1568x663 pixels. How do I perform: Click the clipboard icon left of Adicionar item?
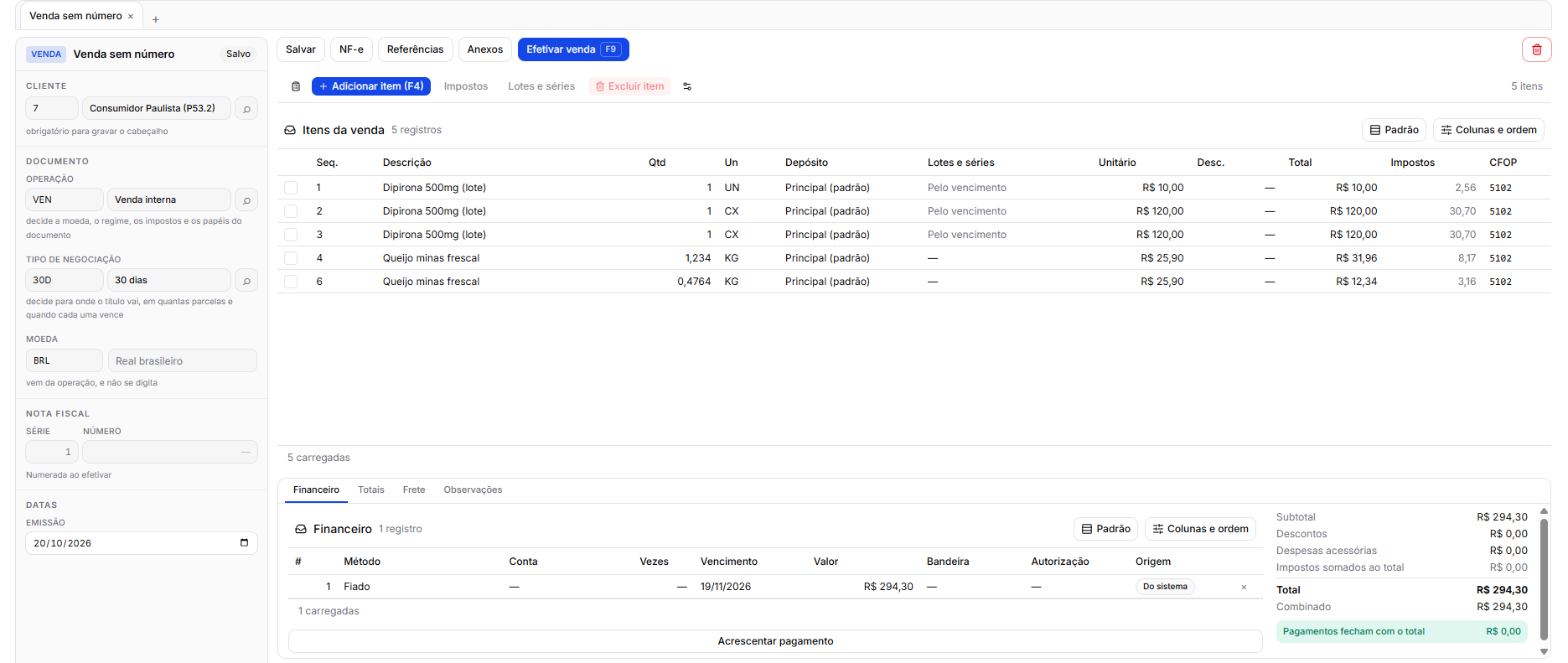(296, 86)
